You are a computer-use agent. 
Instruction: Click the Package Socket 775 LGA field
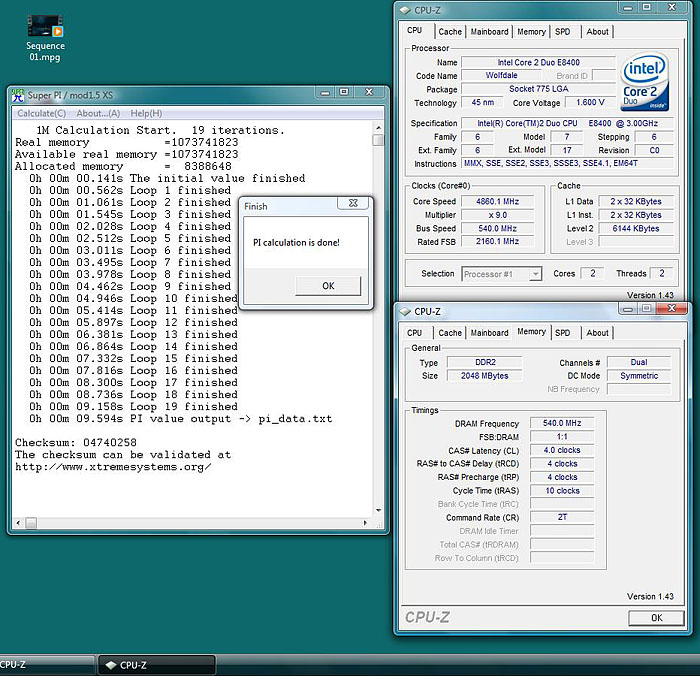(x=538, y=89)
